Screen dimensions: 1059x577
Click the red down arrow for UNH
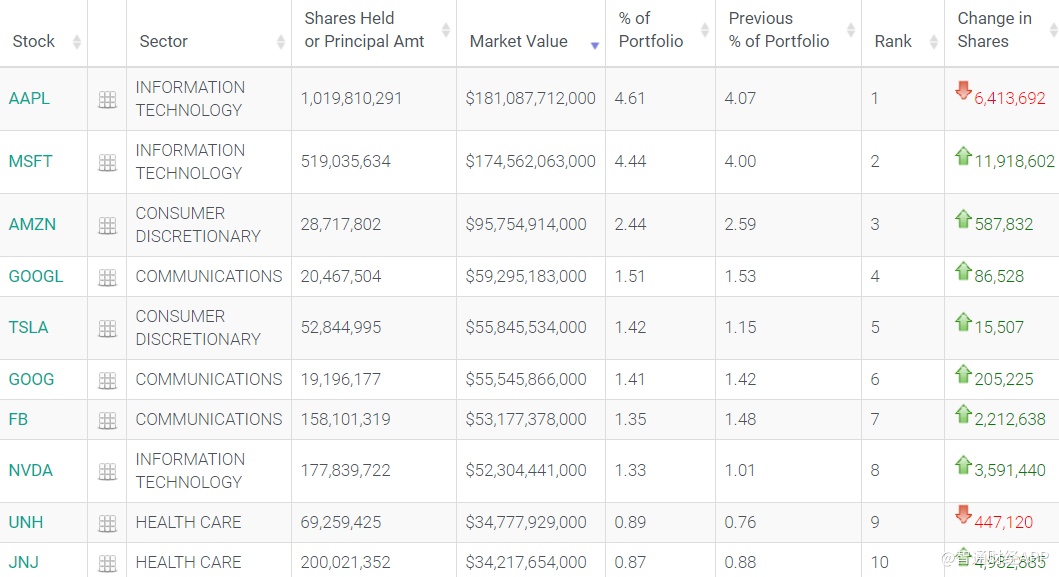click(964, 514)
